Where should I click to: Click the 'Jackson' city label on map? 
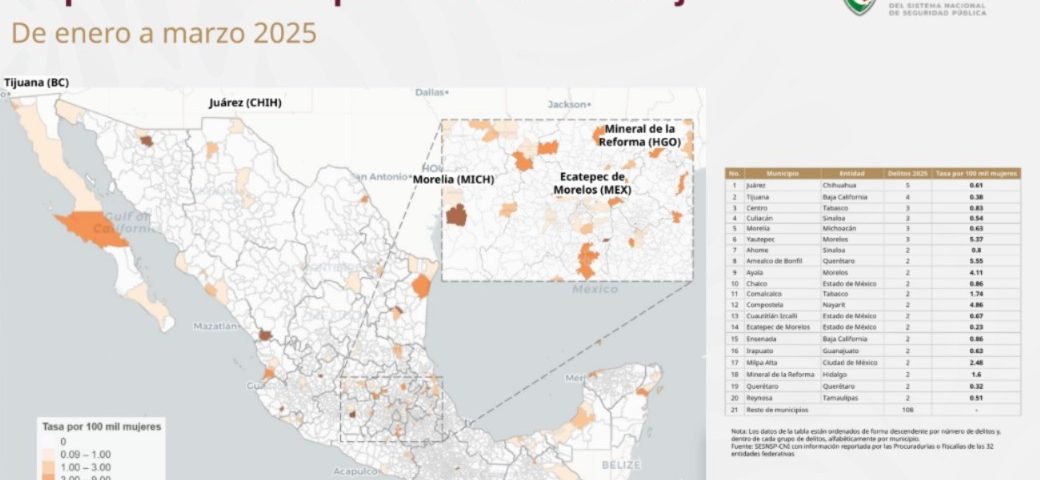[x=568, y=104]
